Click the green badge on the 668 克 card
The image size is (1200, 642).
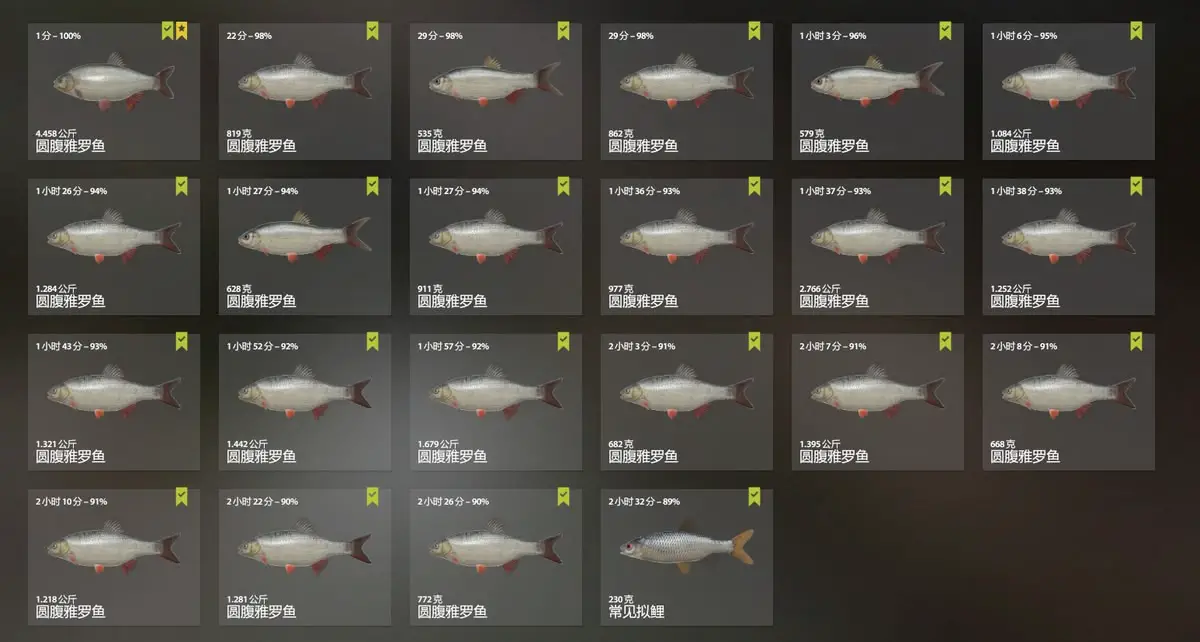point(1136,341)
